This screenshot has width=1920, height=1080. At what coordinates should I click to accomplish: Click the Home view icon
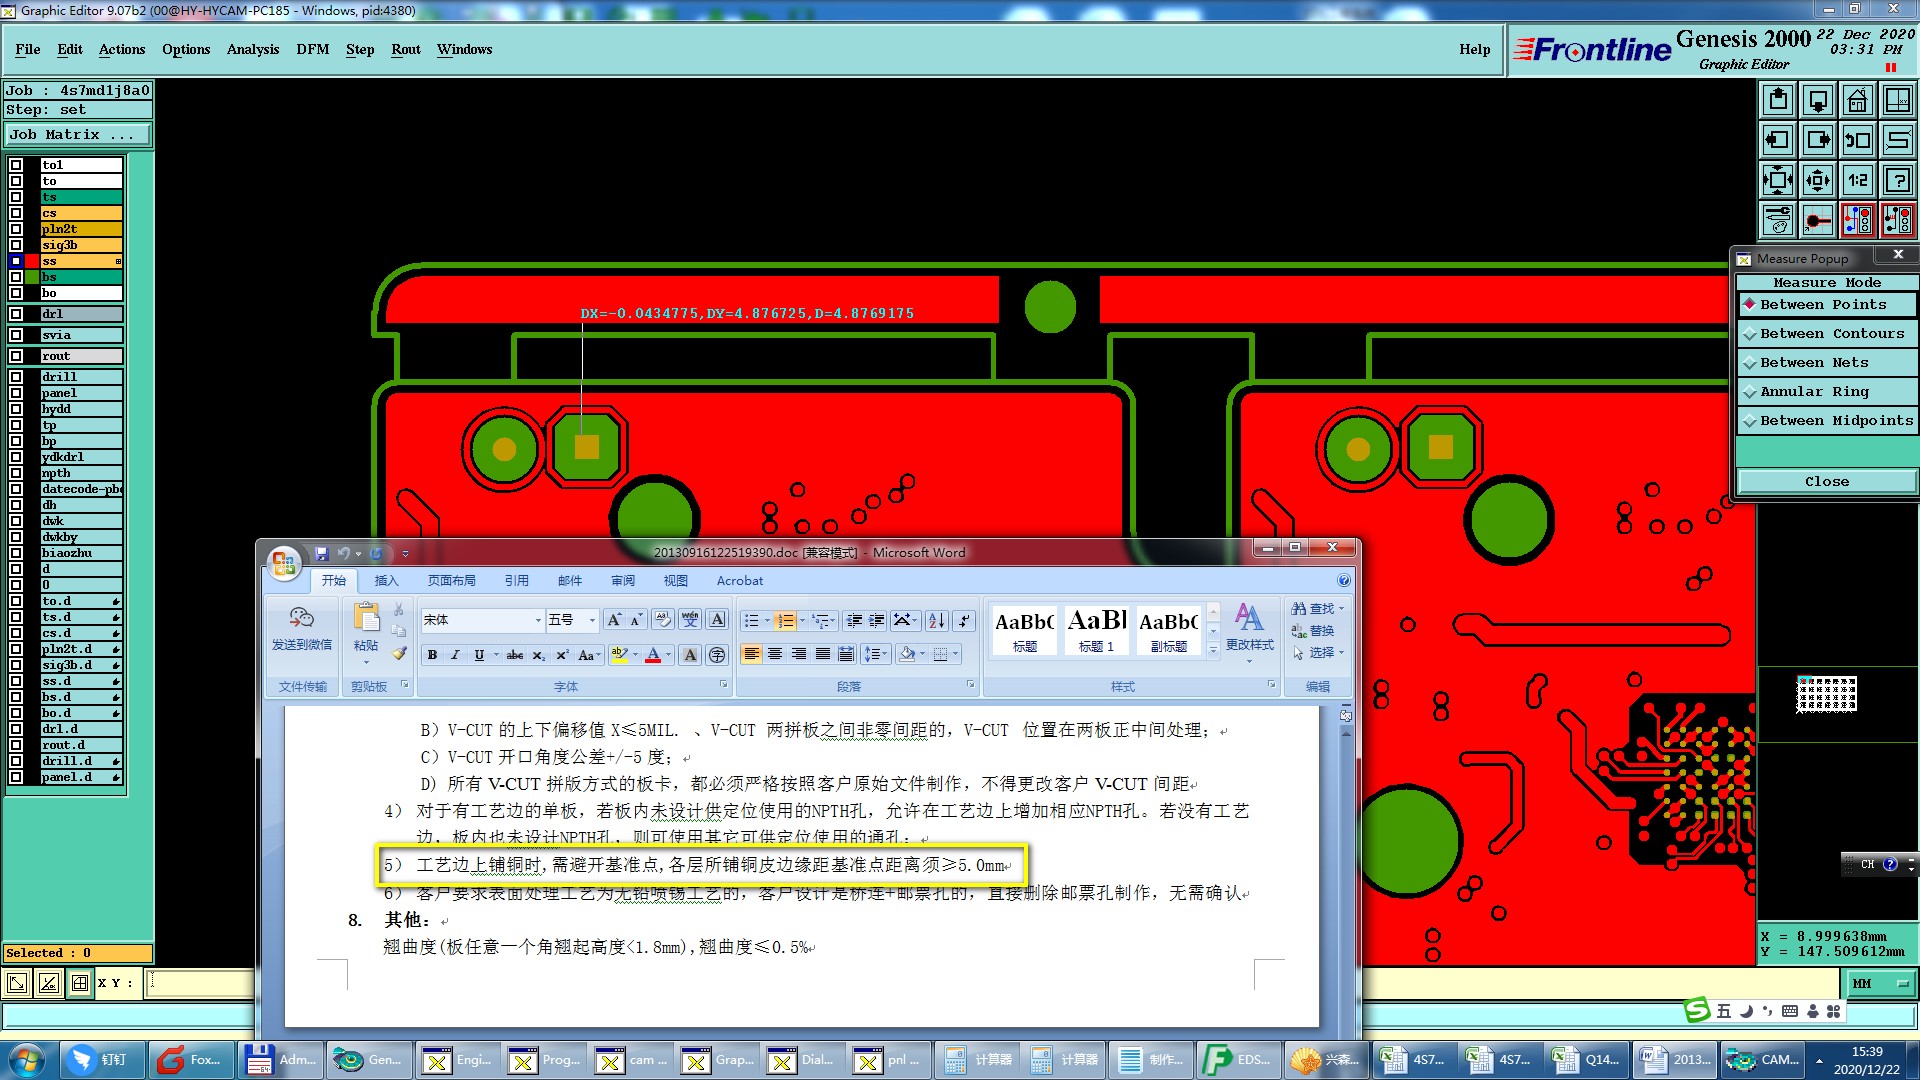(x=1857, y=100)
